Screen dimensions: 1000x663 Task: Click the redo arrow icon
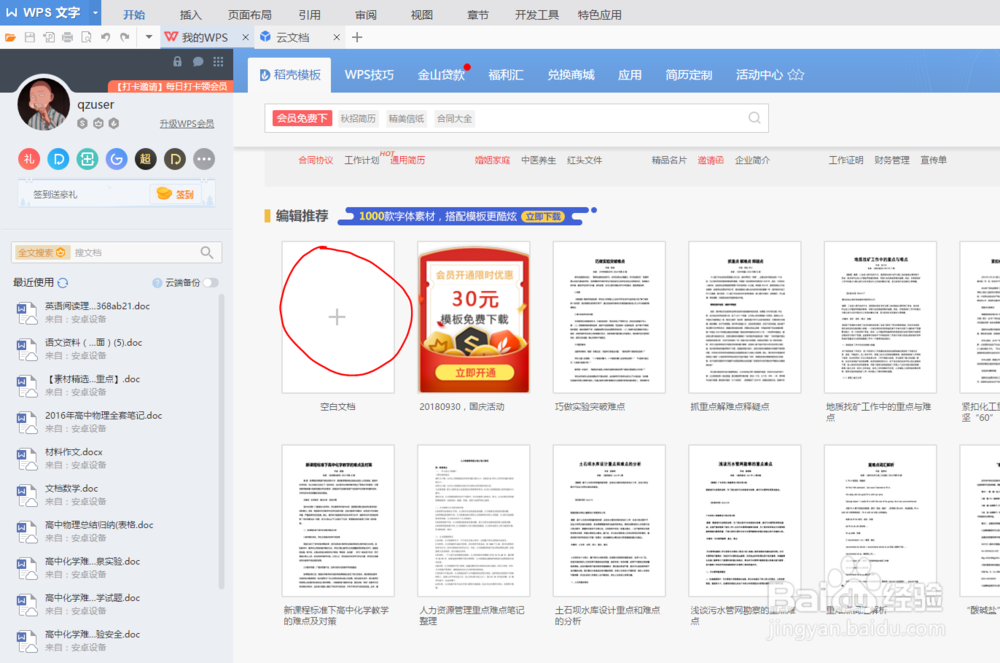(x=124, y=38)
